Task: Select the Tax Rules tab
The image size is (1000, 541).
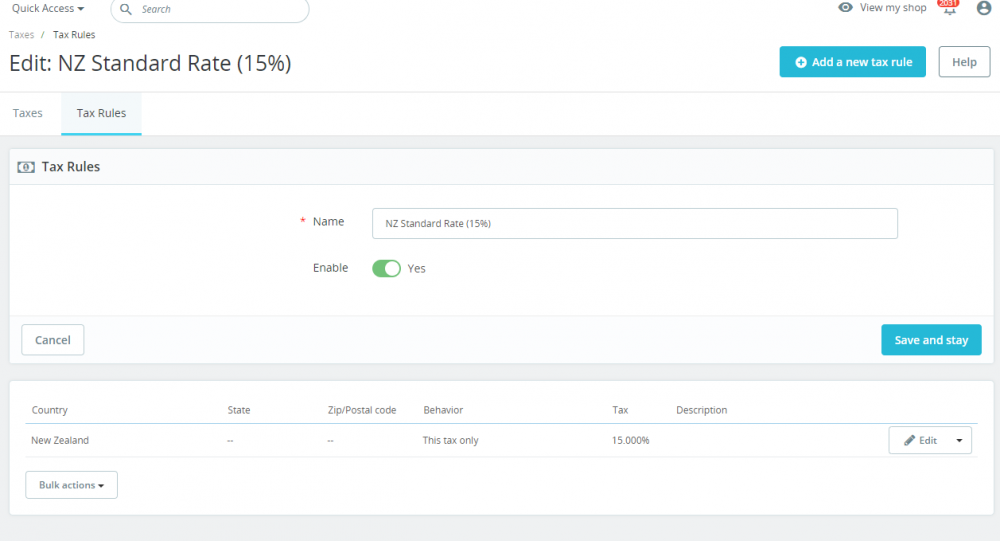Action: tap(101, 113)
